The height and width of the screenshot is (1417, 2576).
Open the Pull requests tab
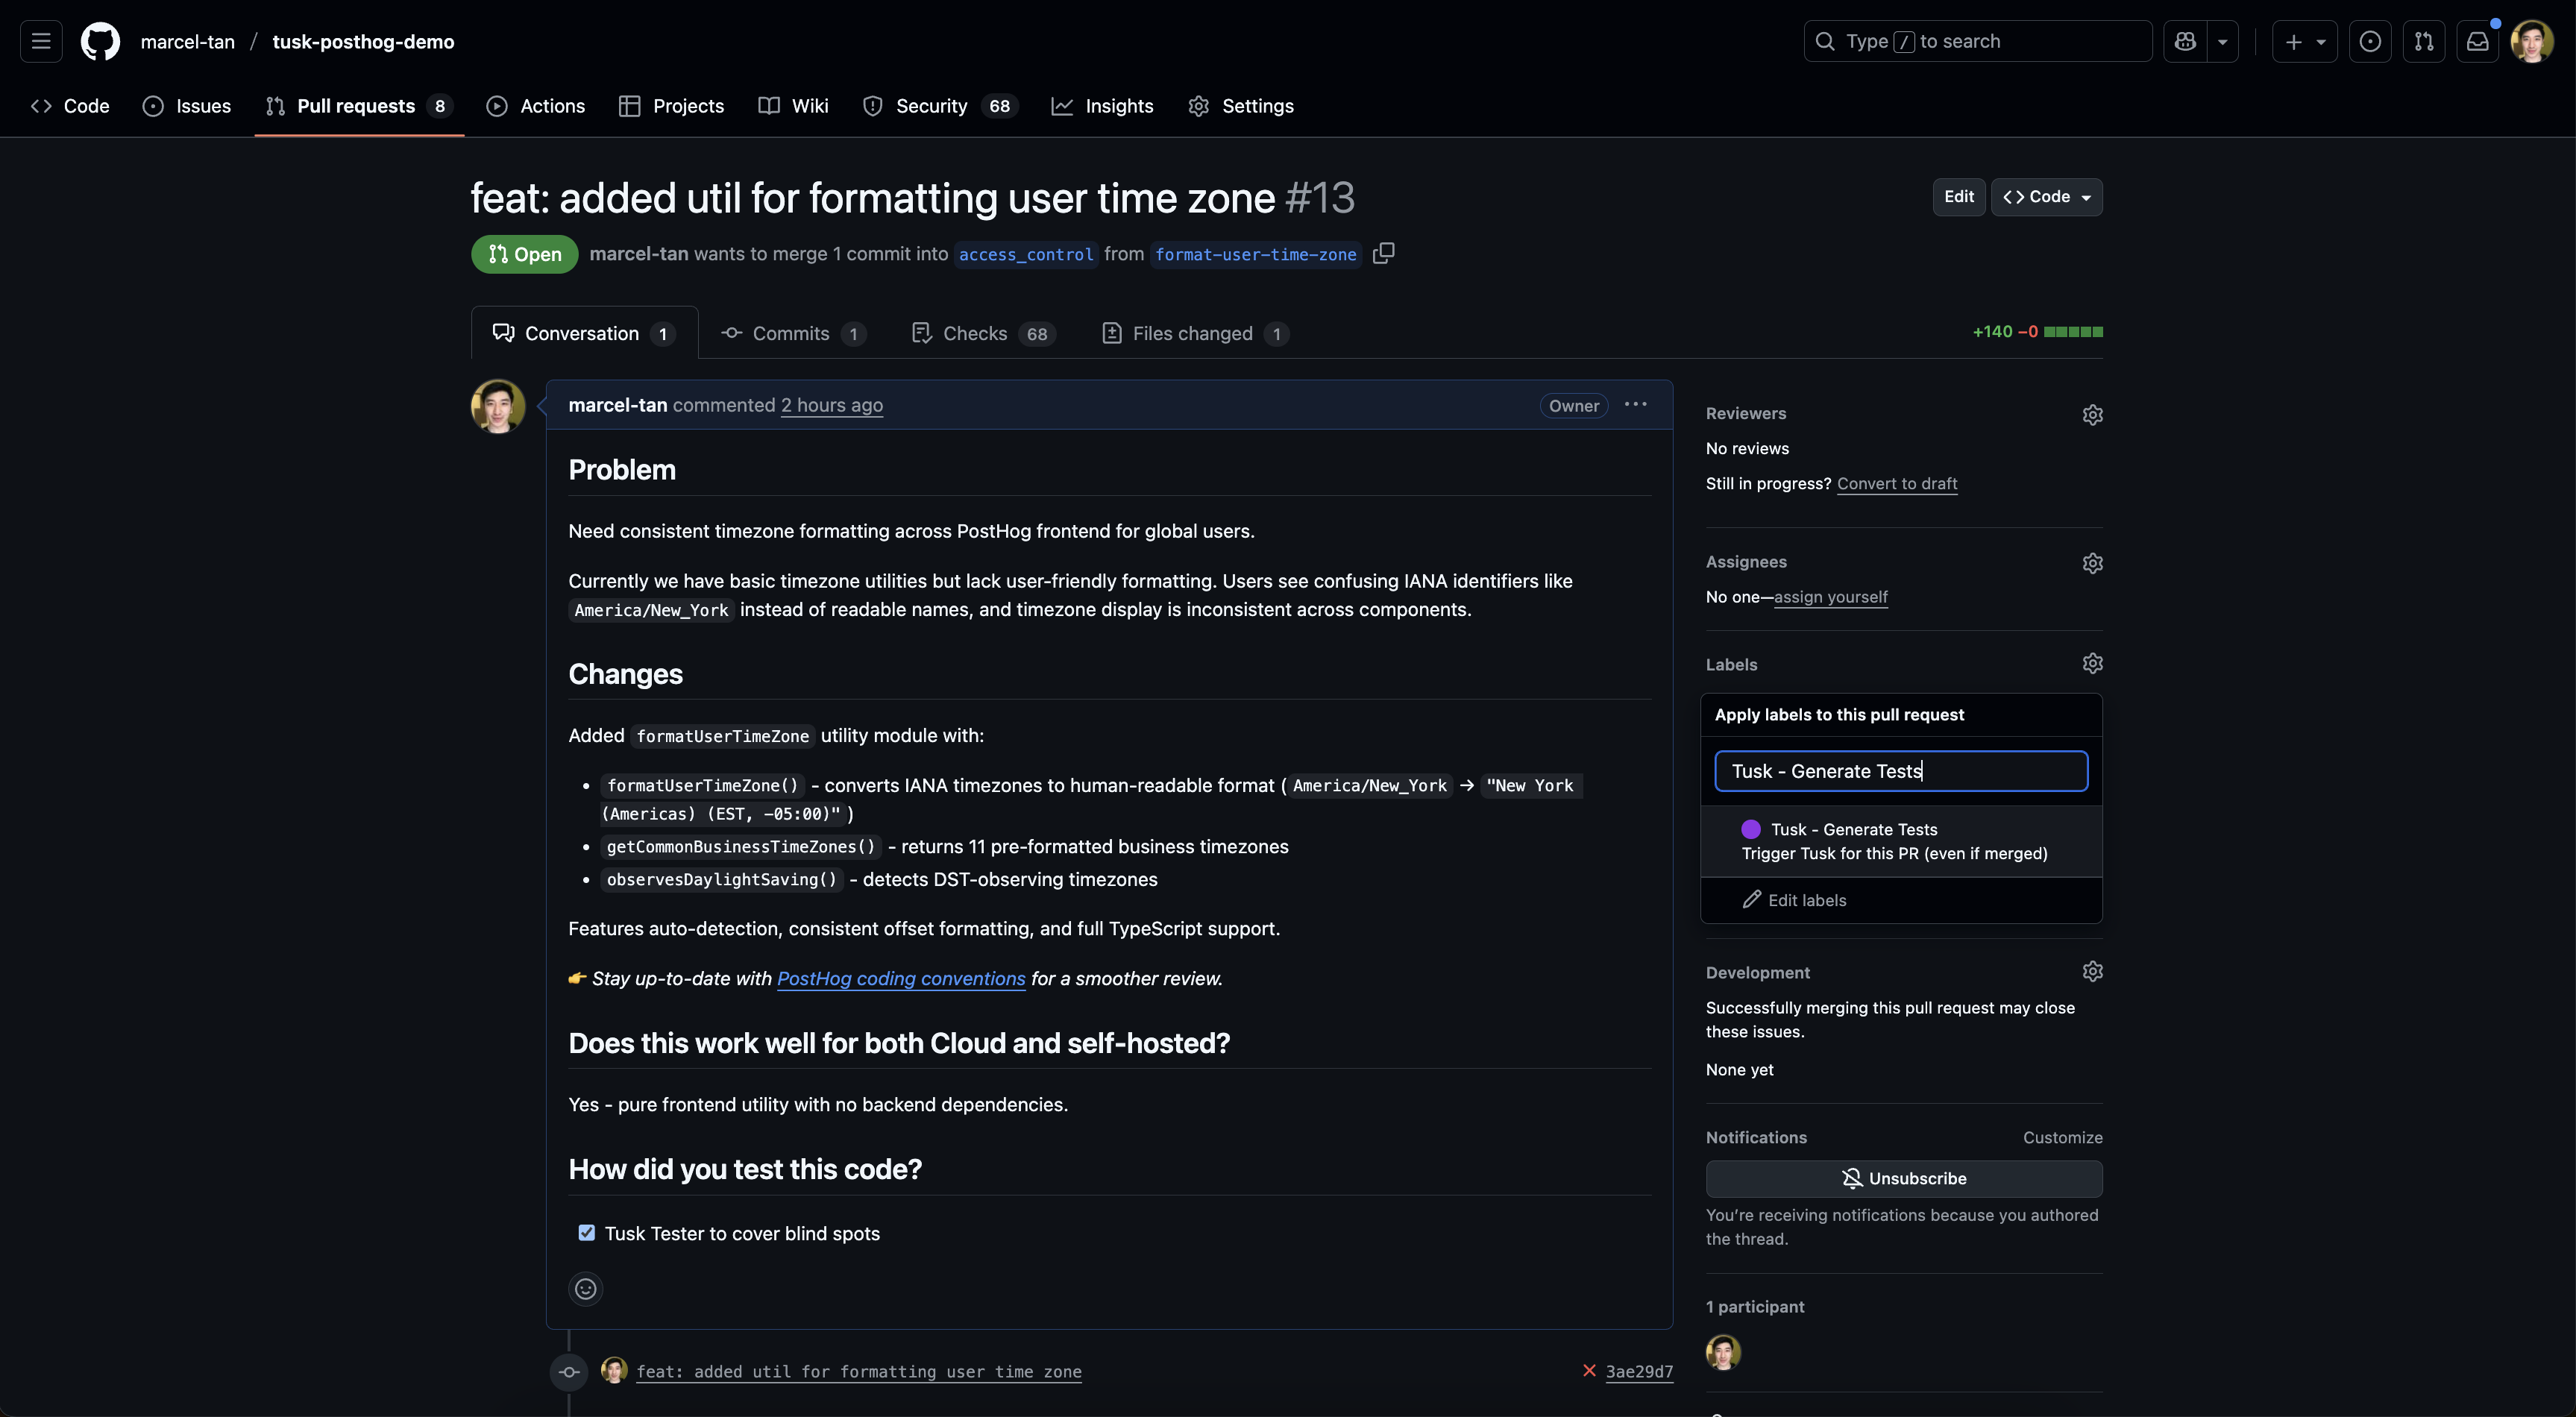coord(359,106)
